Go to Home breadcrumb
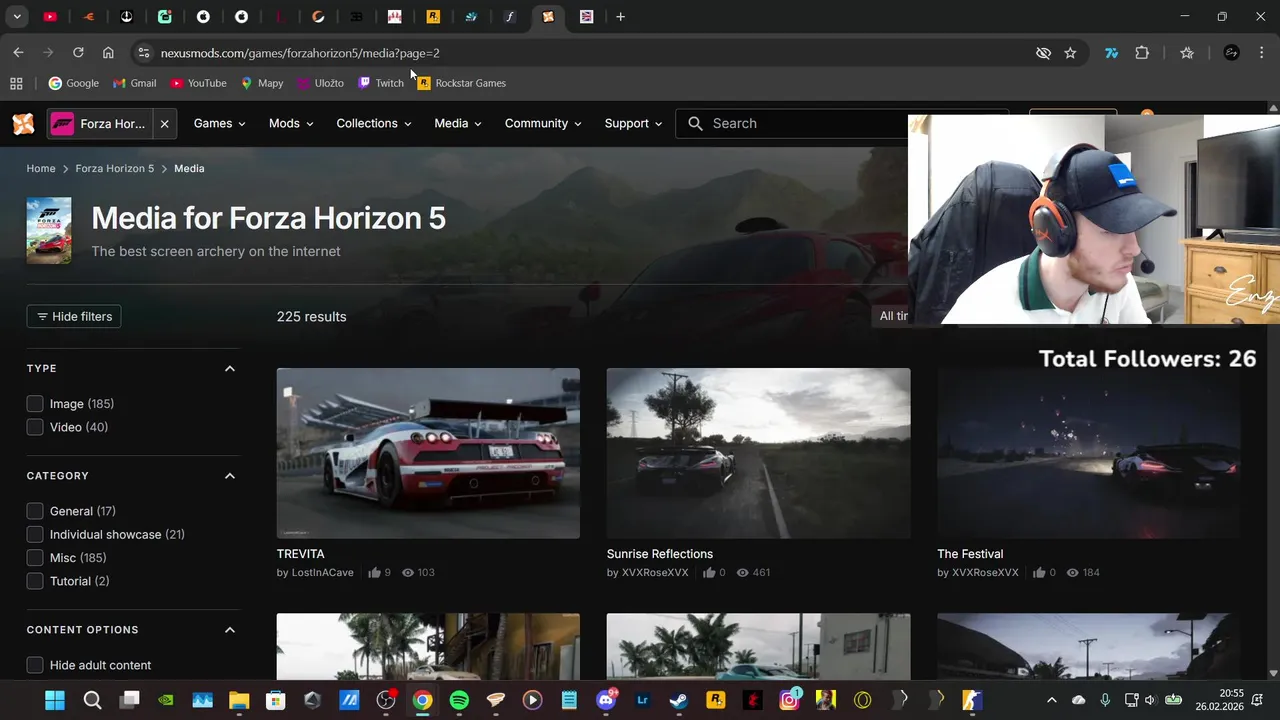The width and height of the screenshot is (1280, 720). click(x=41, y=168)
